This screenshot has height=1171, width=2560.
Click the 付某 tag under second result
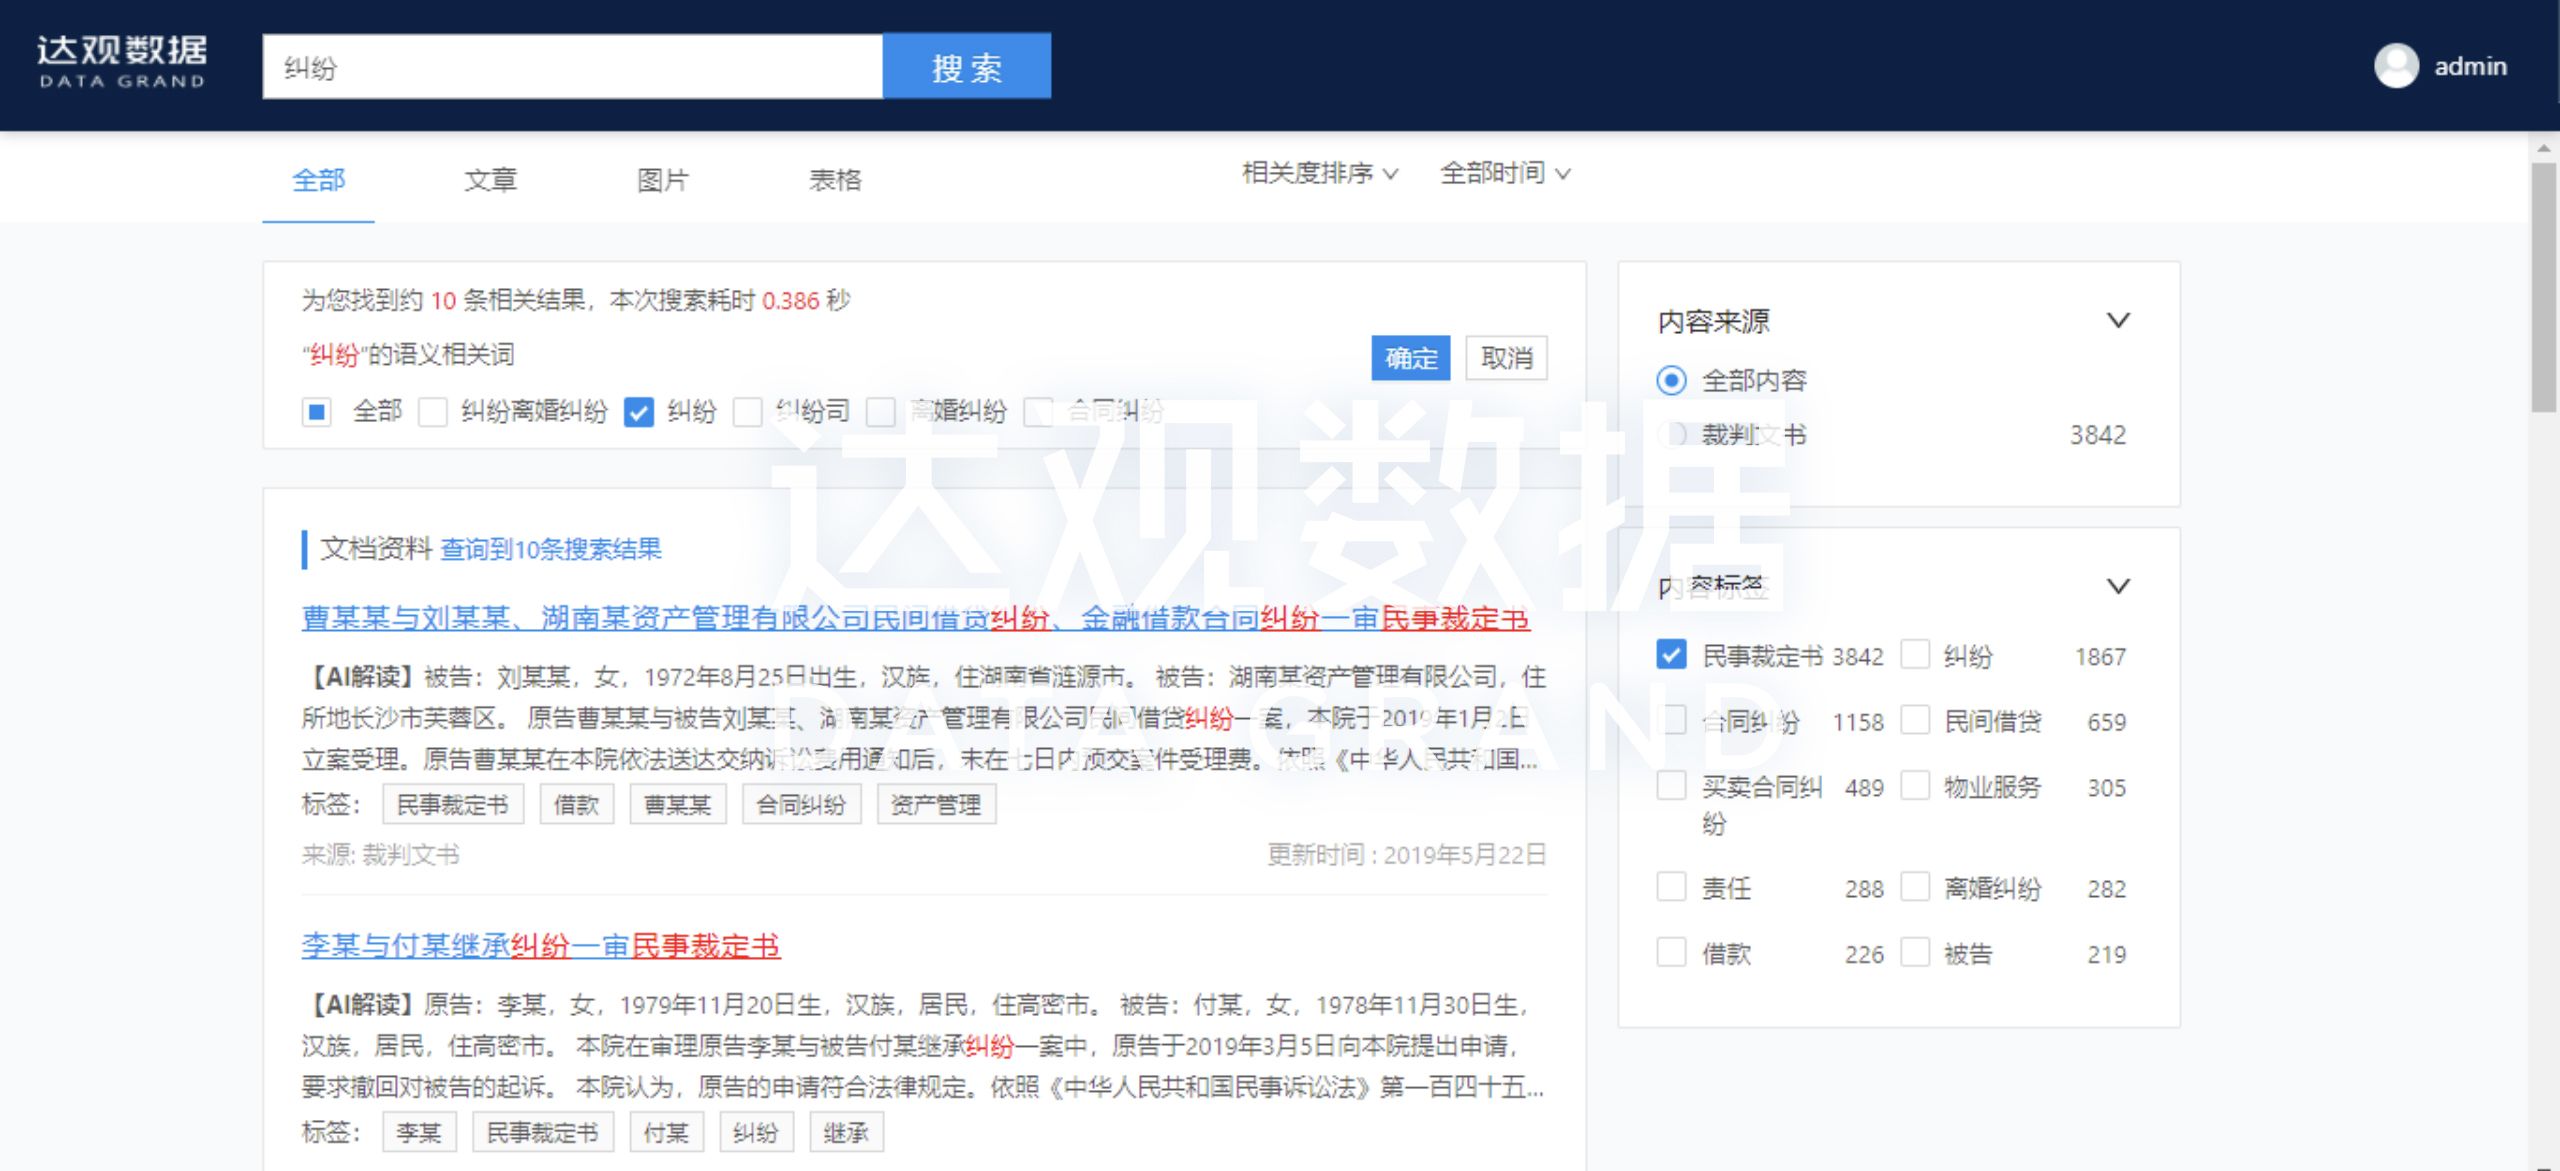[666, 1133]
